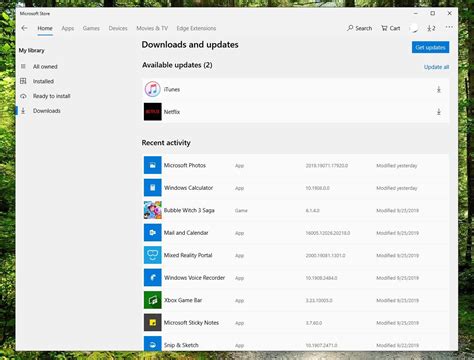Minimize the Microsoft Store window
The image size is (474, 360).
tap(416, 13)
